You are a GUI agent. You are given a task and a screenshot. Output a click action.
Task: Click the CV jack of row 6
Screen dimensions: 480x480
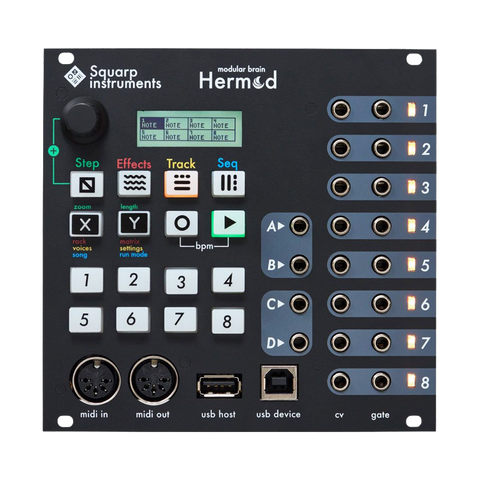[340, 303]
